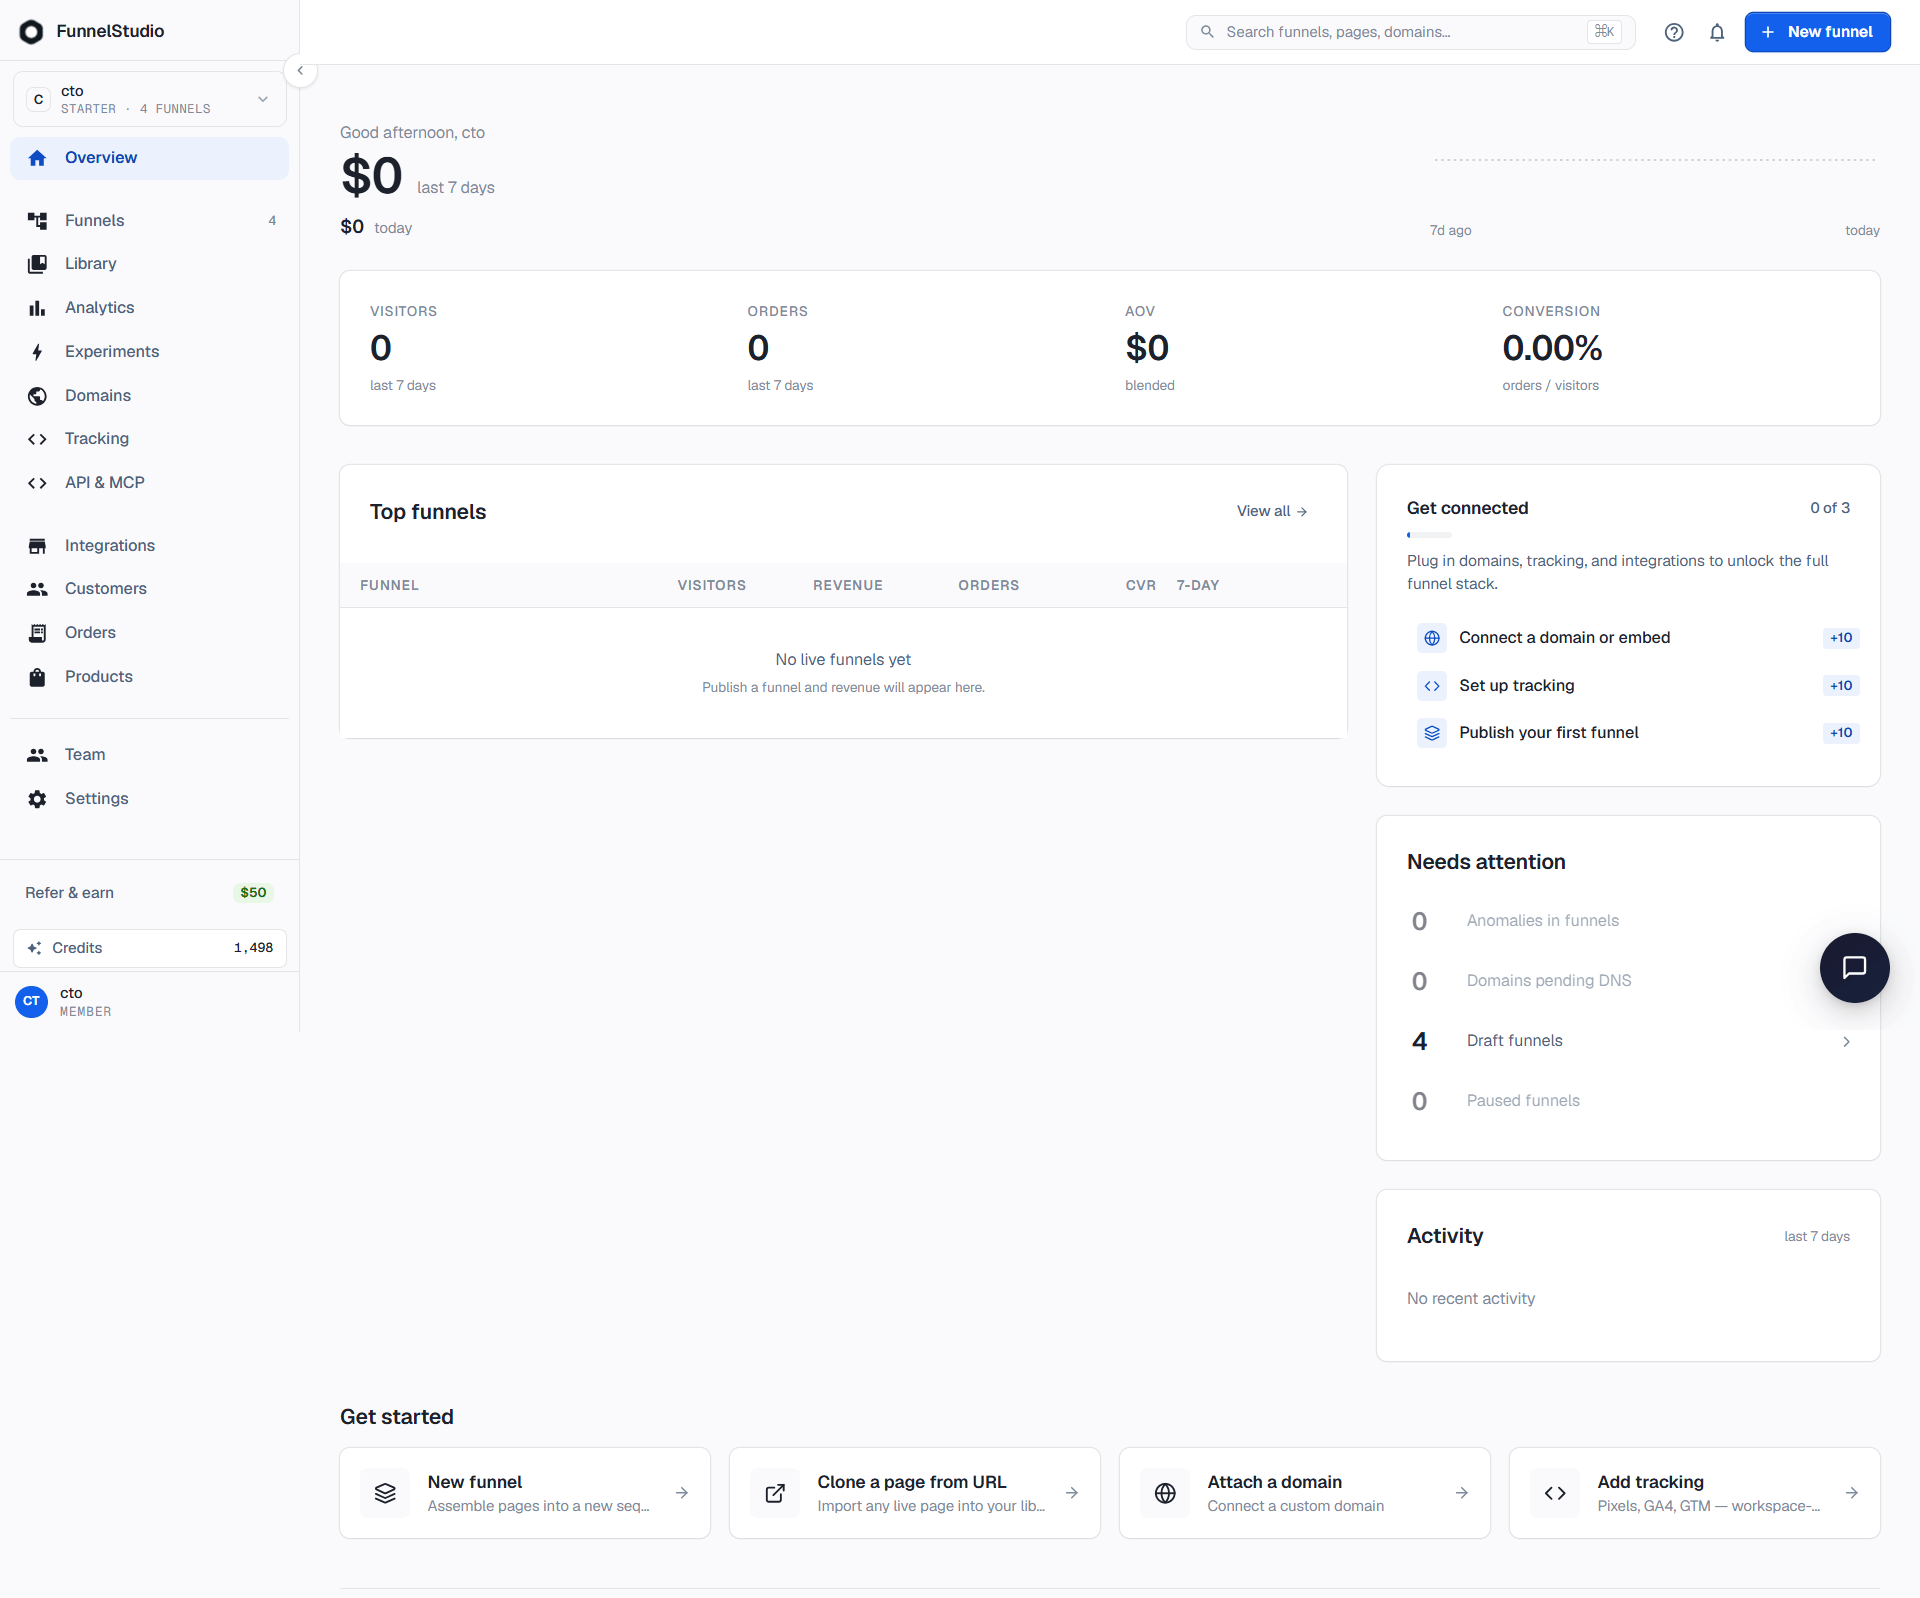This screenshot has height=1598, width=1920.
Task: Open arrow on Attach a domain card
Action: click(1462, 1493)
